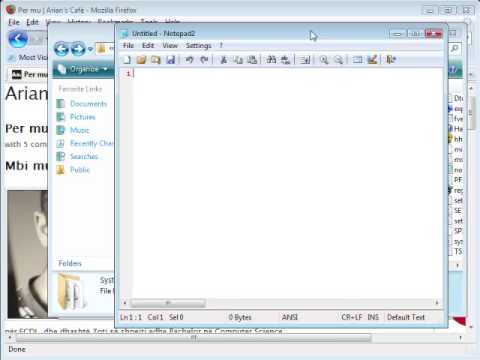Click the Cut scissors icon
The width and height of the screenshot is (480, 360).
(223, 60)
